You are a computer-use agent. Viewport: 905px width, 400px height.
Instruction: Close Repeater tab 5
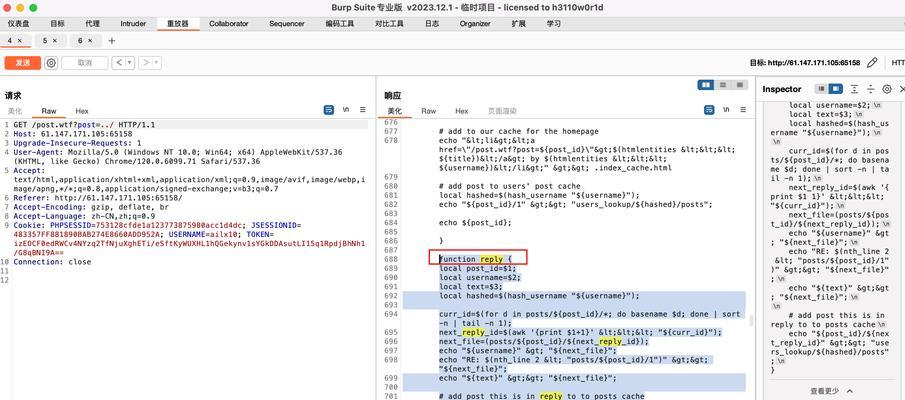[x=55, y=40]
